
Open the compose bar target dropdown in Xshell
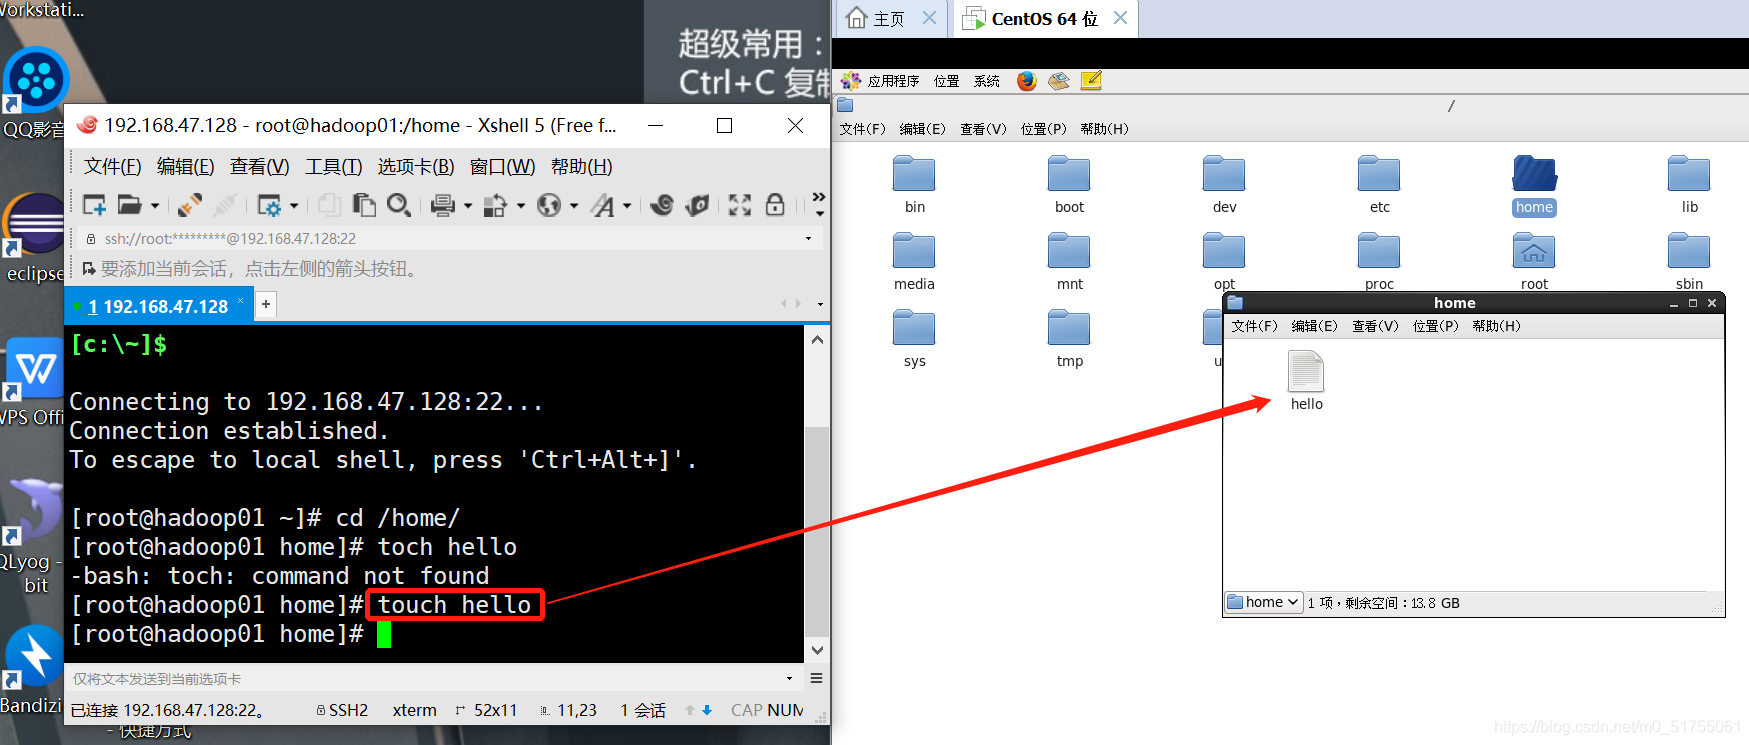tap(789, 678)
